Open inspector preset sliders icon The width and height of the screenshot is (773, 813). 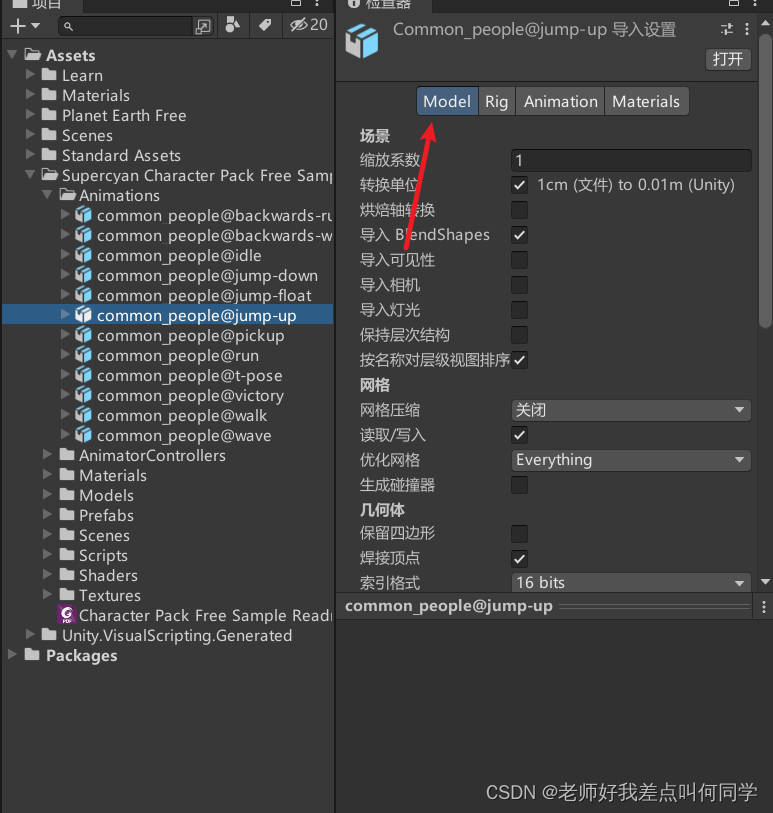pyautogui.click(x=727, y=29)
